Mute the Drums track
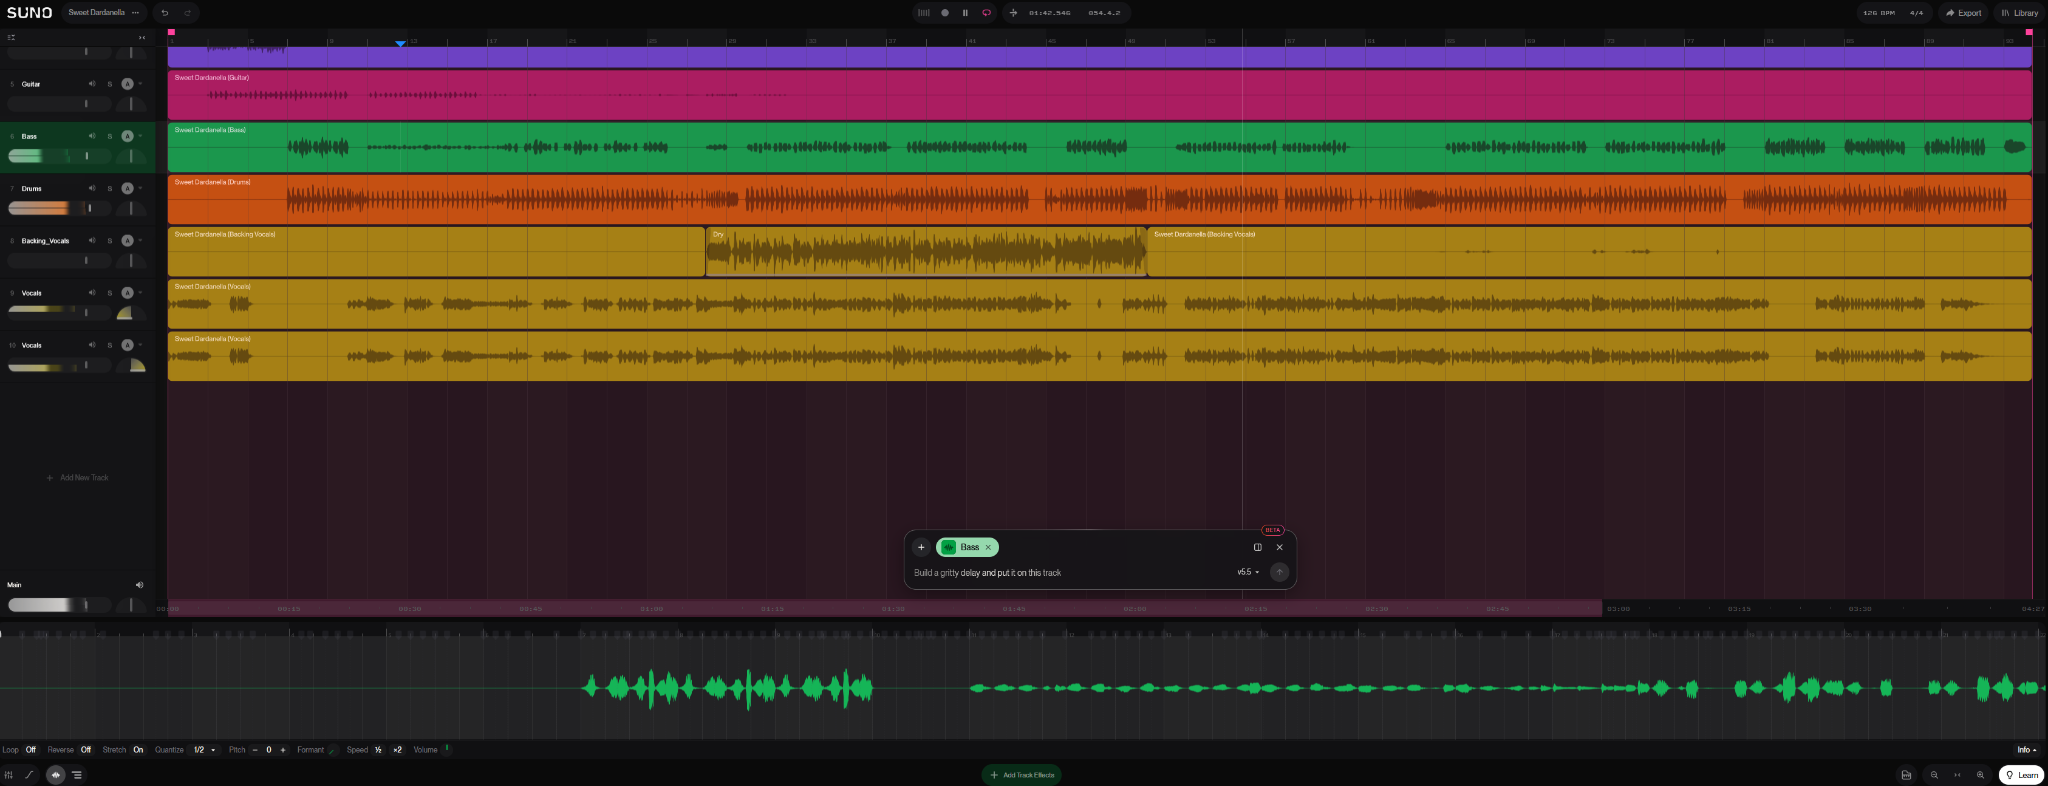 click(x=92, y=188)
